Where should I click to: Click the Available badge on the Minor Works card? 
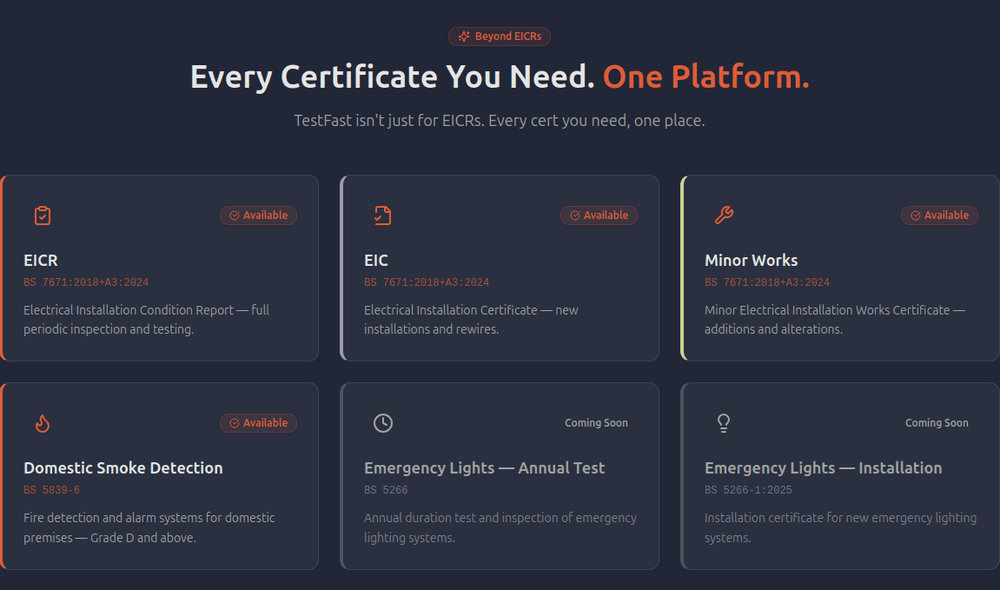(x=939, y=216)
